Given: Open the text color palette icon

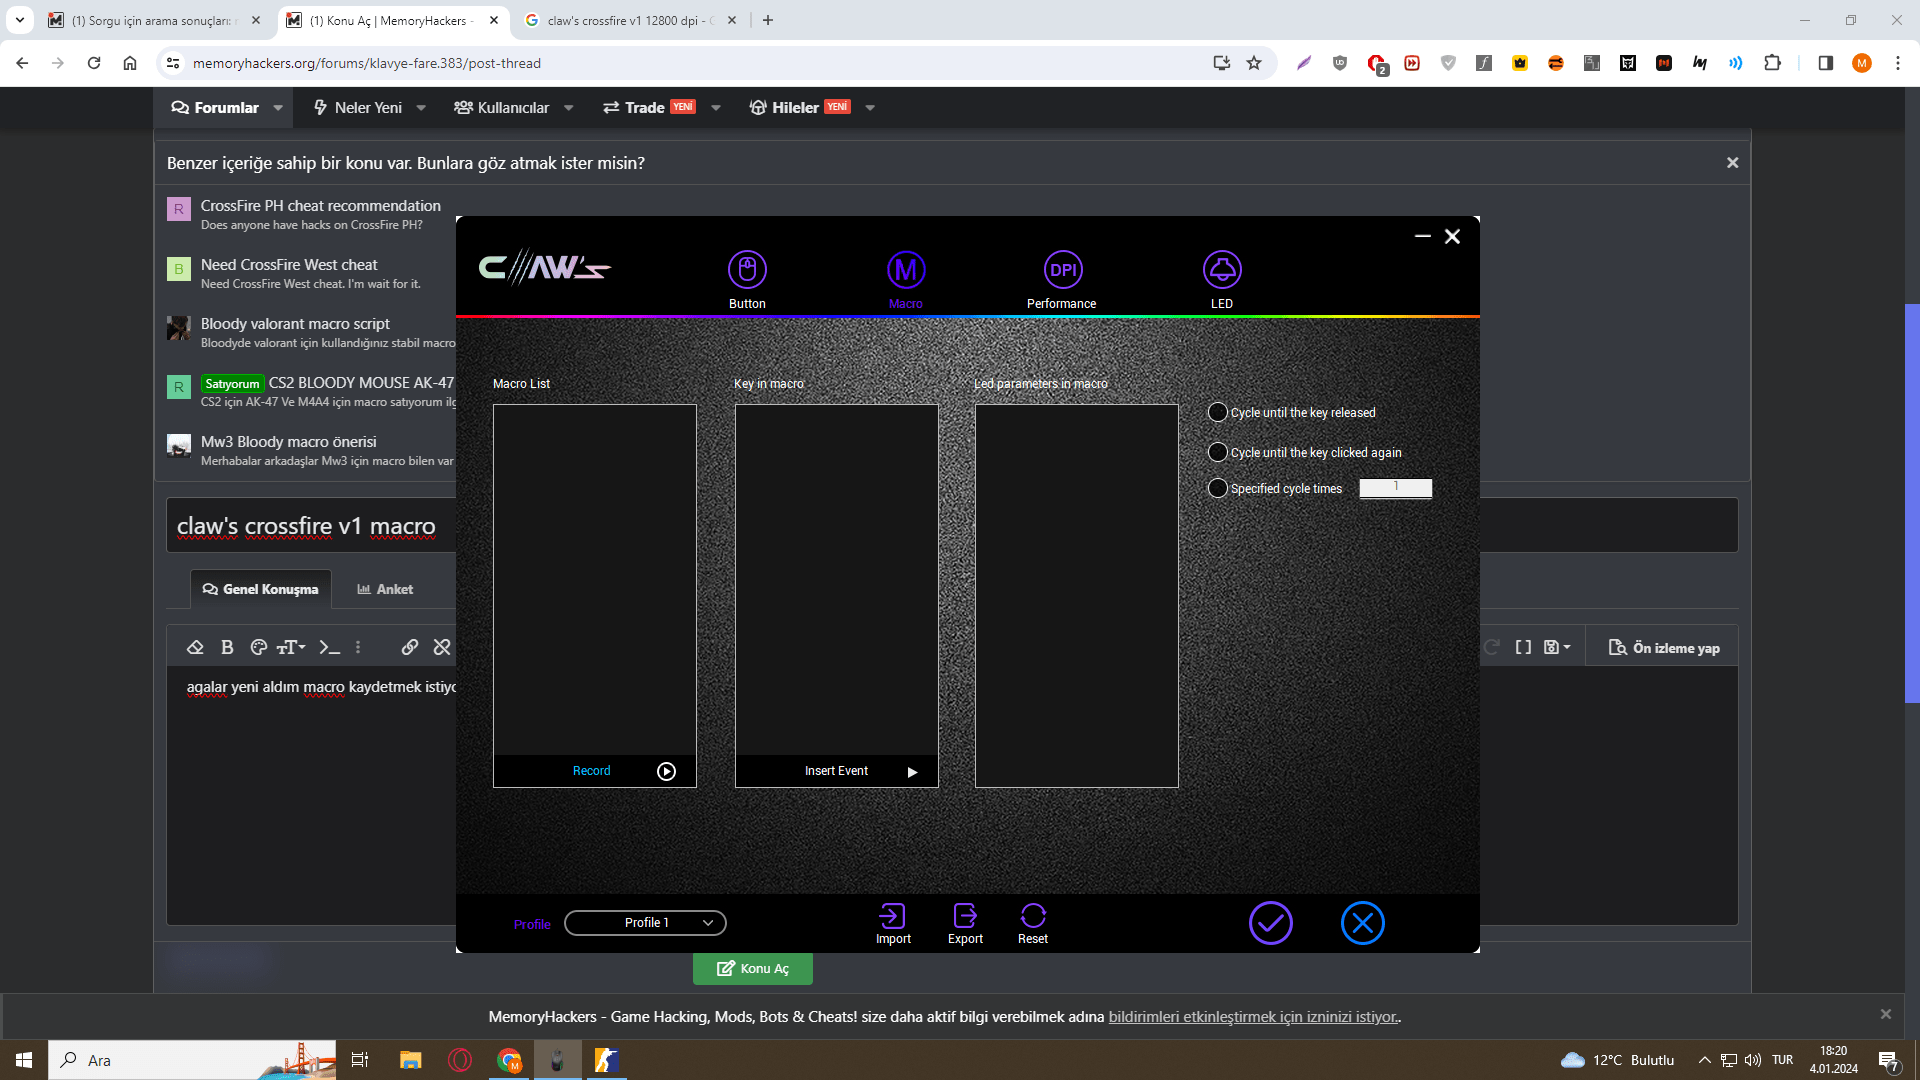Looking at the screenshot, I should click(x=259, y=648).
